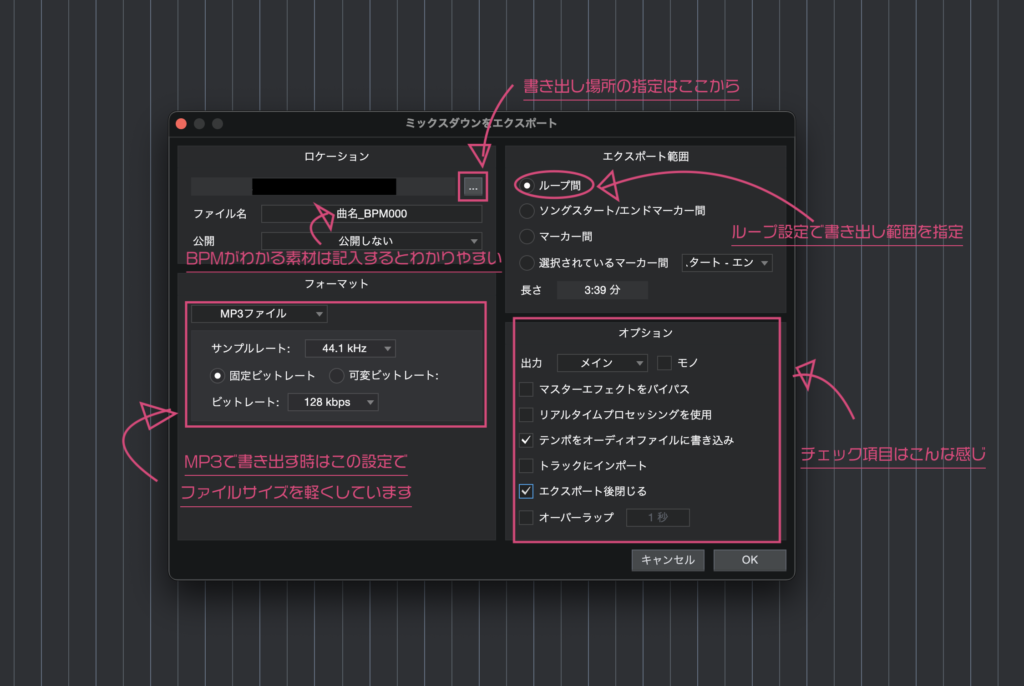1024x686 pixels.
Task: Enable マスターエフェクトをバイパス checkbox
Action: 527,389
